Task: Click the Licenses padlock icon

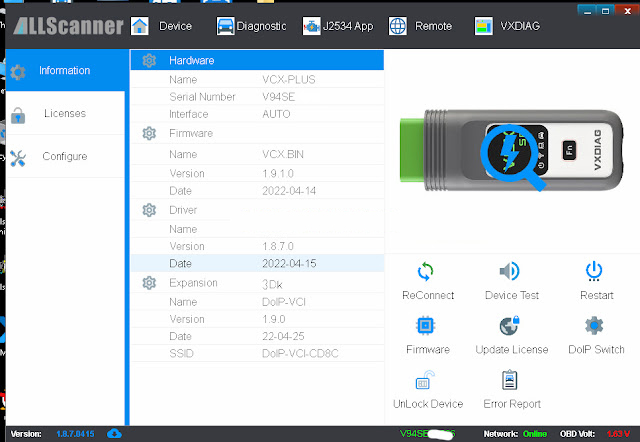Action: pos(18,115)
